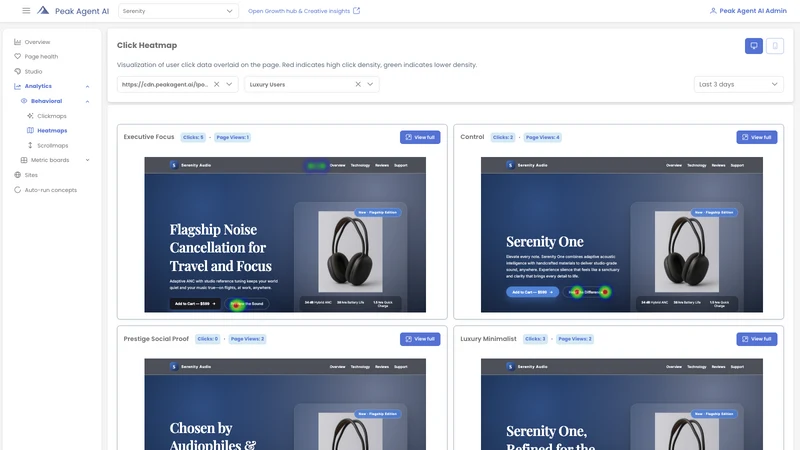Open Growth hub & Creative insights link
Screen dimensions: 800x450
(x=299, y=11)
